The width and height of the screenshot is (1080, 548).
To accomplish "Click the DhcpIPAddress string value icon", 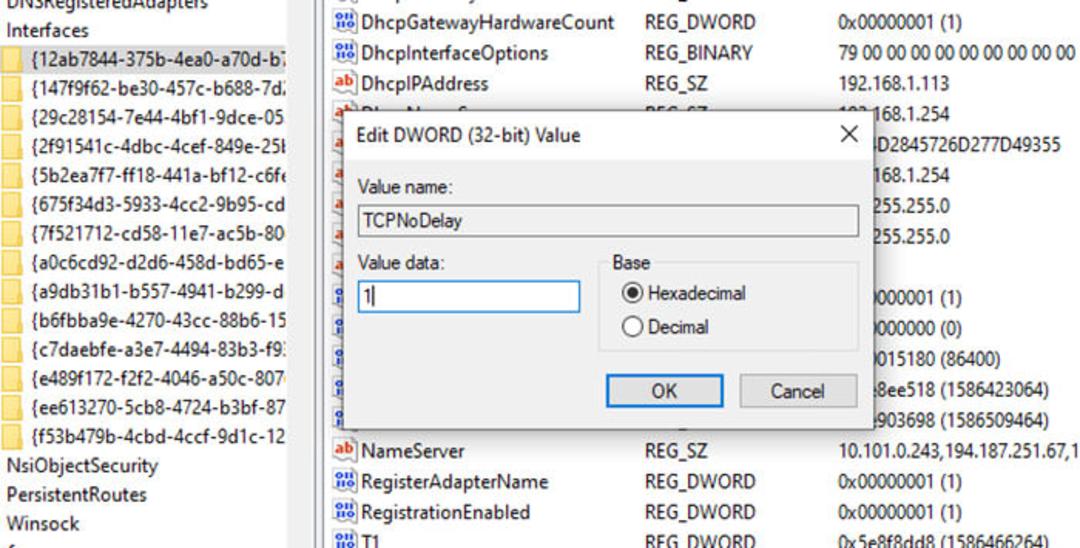I will pyautogui.click(x=344, y=83).
